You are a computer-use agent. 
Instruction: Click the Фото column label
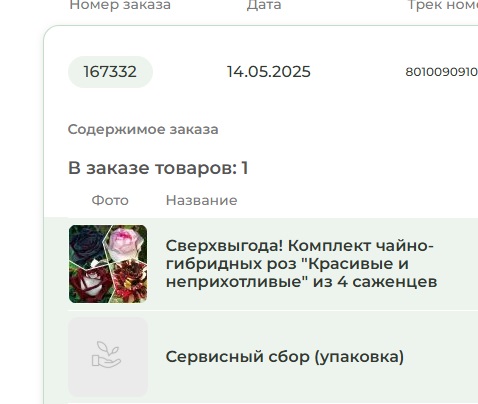coord(110,200)
